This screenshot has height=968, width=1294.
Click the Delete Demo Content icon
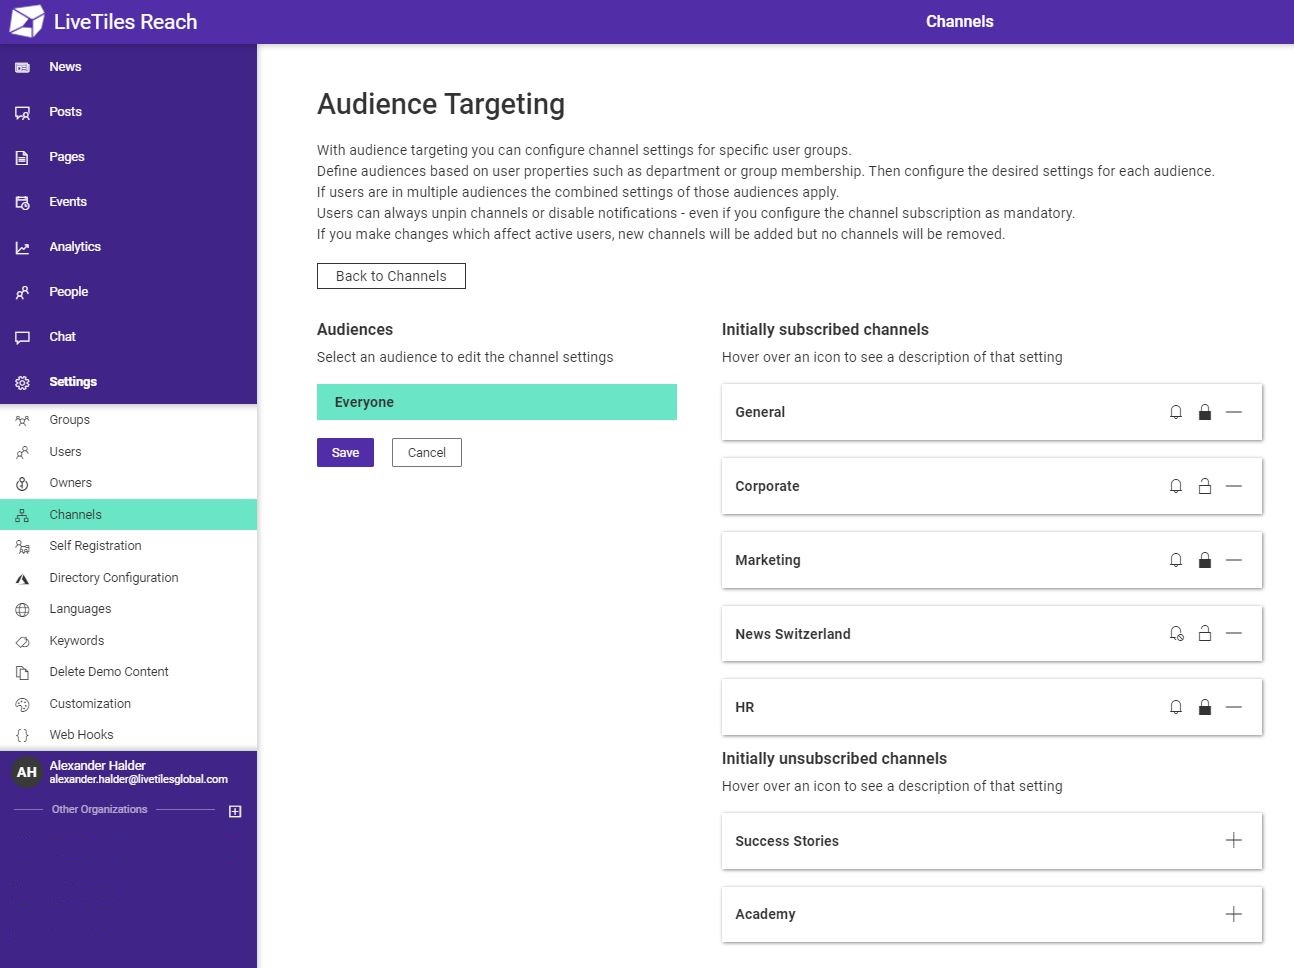22,672
